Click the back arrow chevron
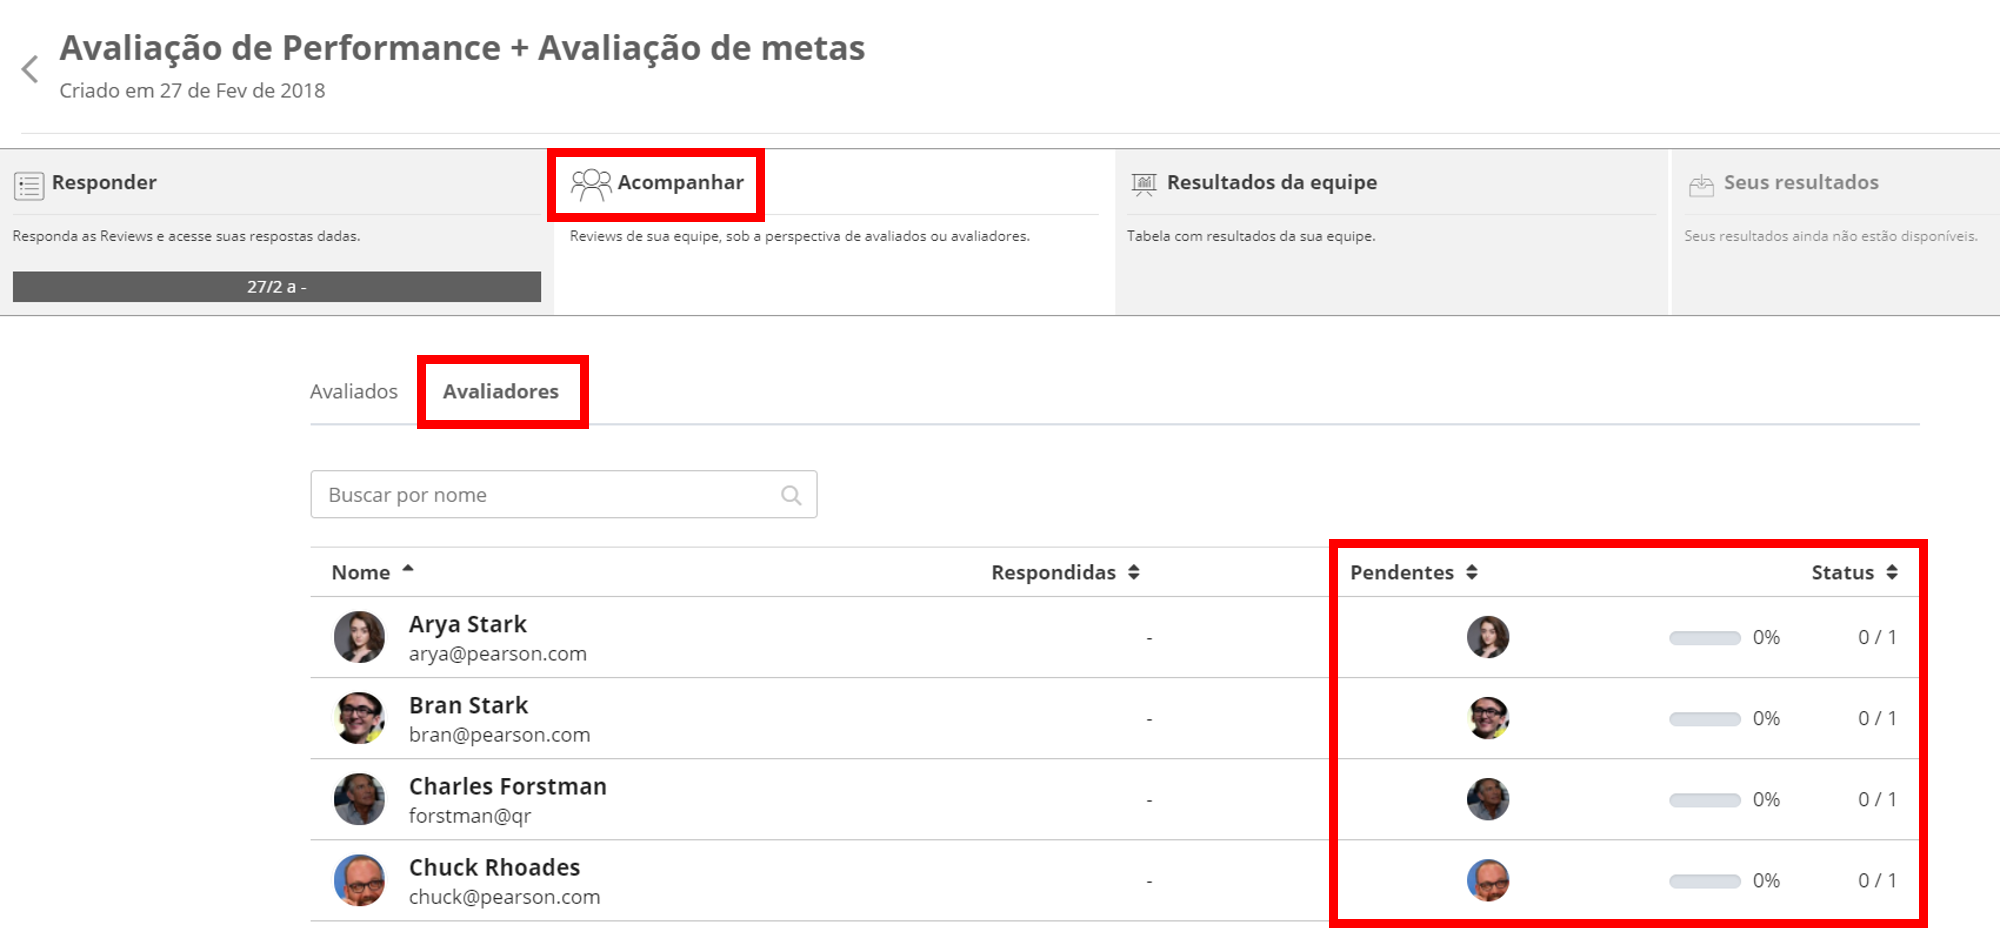2000x928 pixels. click(30, 69)
